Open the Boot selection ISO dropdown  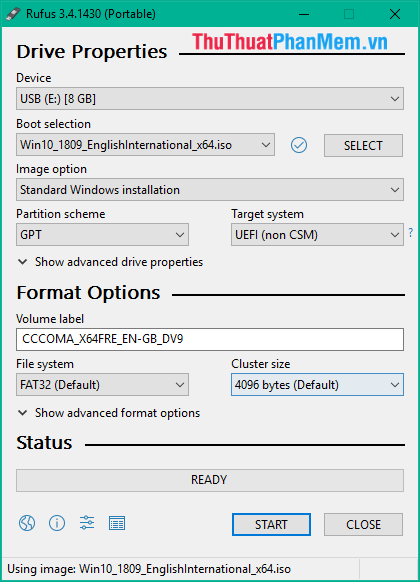click(145, 145)
